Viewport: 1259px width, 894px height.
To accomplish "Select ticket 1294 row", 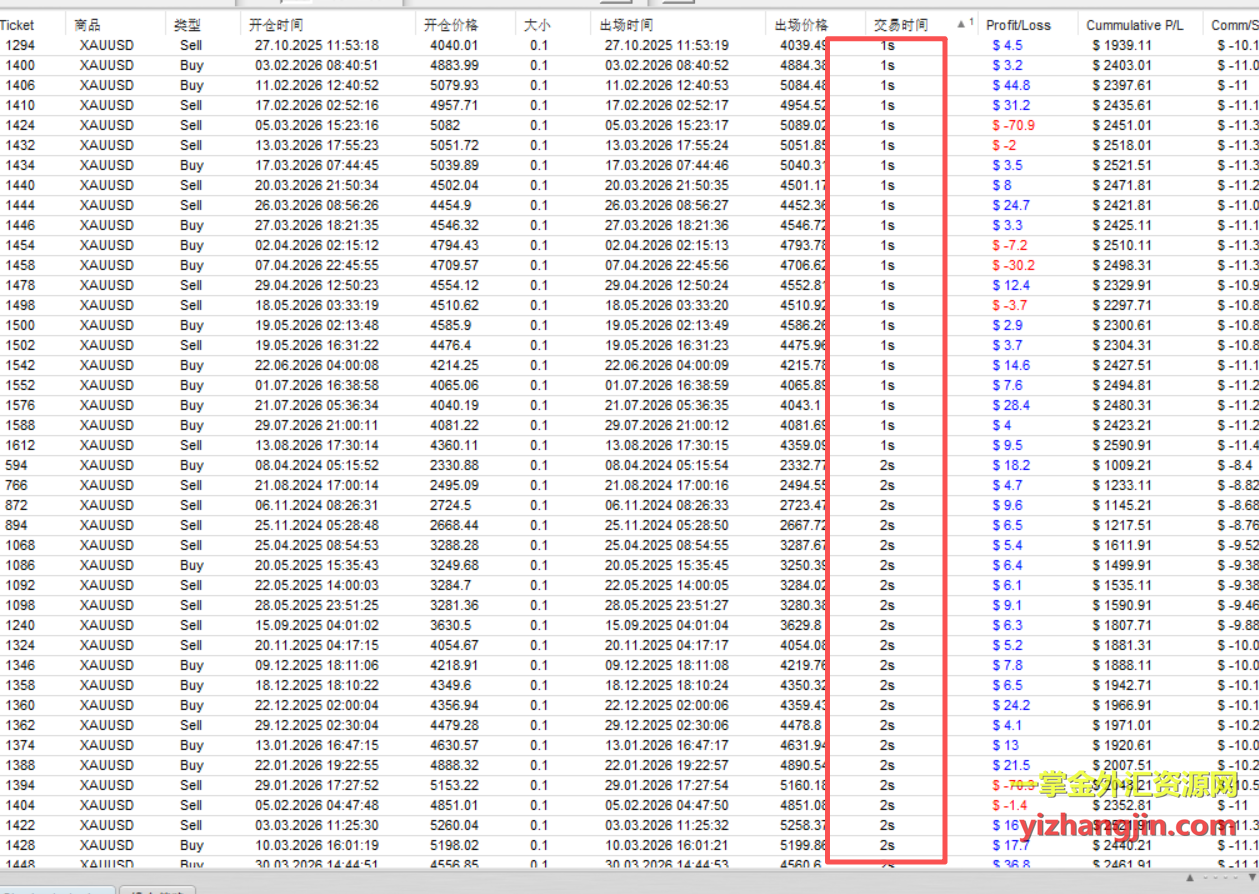I will (629, 45).
